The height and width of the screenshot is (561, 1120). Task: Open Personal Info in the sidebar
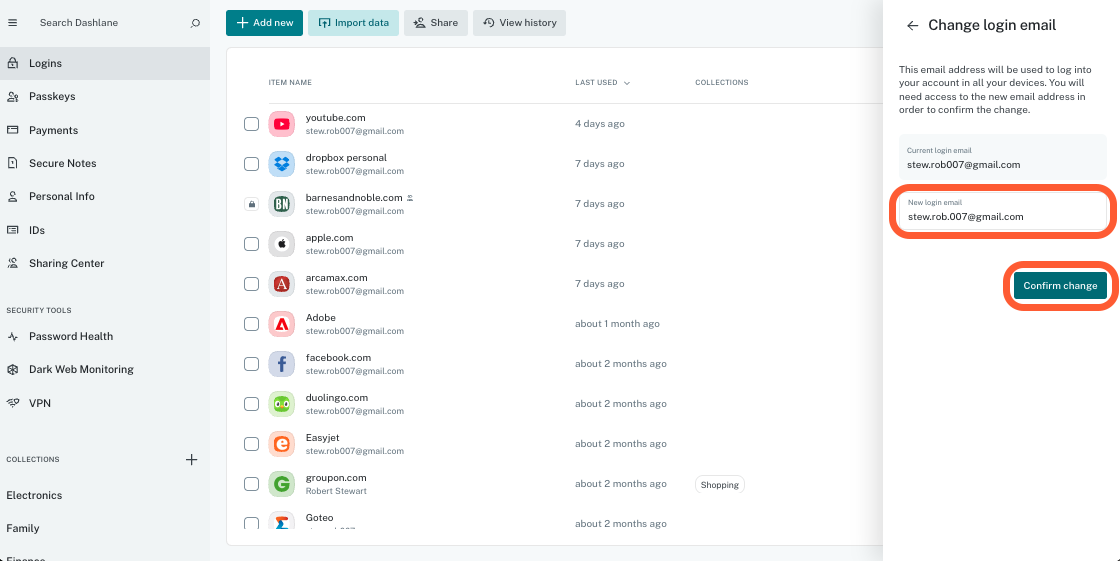[105, 196]
